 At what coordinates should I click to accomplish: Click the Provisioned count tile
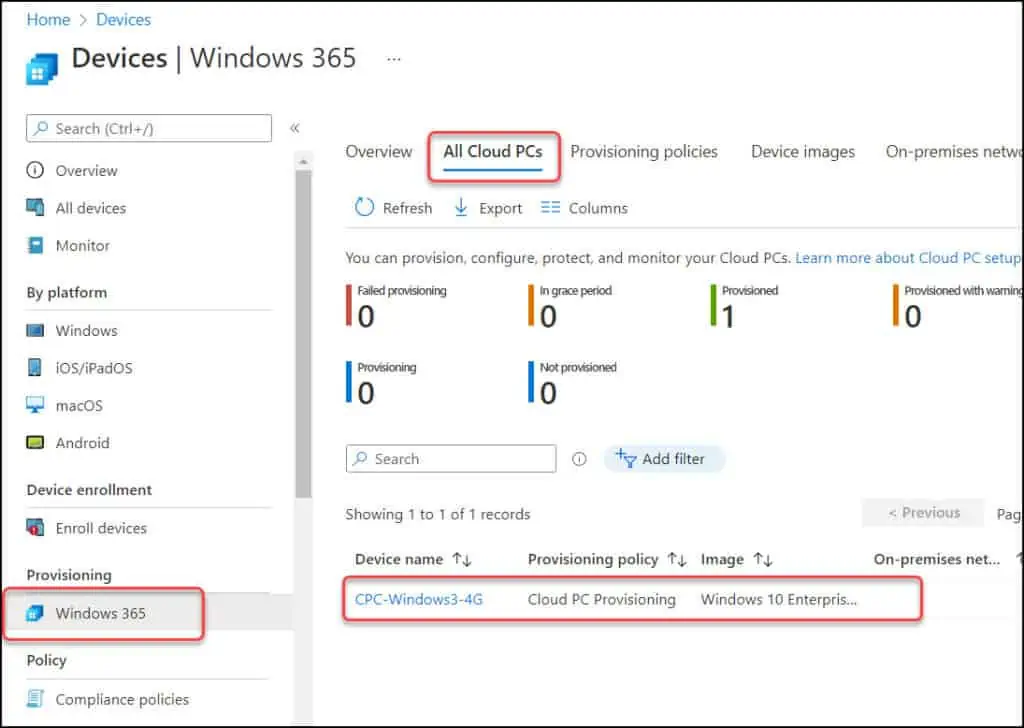(x=744, y=306)
